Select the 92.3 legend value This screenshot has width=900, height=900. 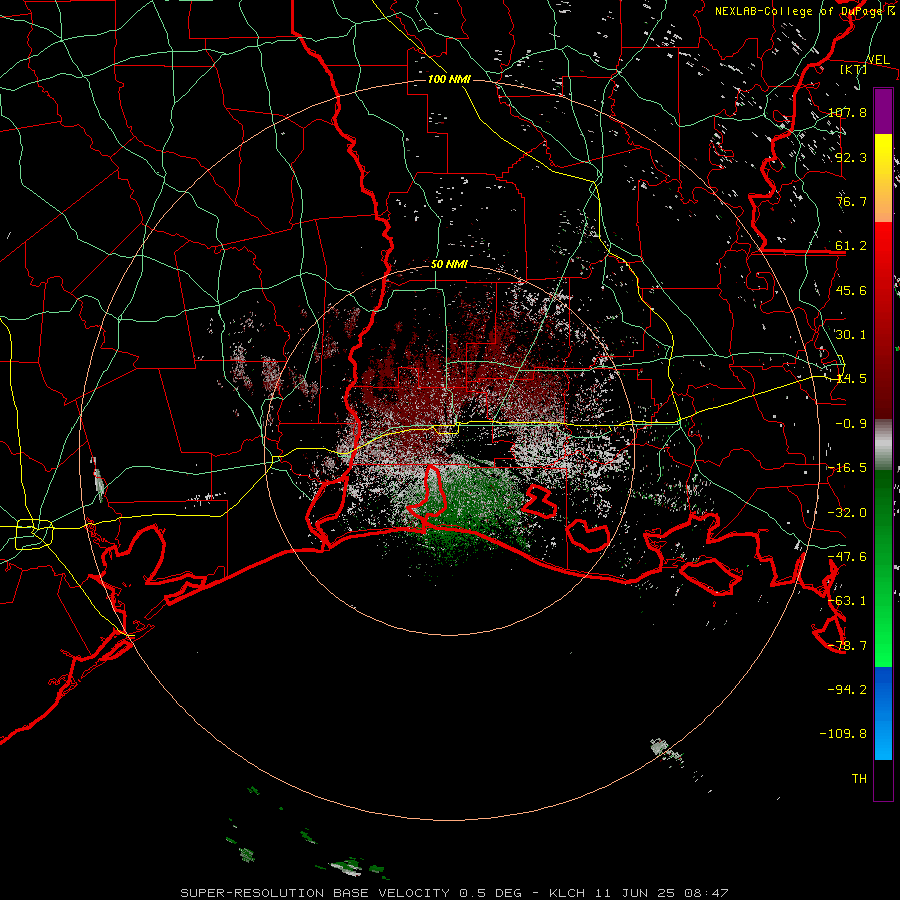851,157
